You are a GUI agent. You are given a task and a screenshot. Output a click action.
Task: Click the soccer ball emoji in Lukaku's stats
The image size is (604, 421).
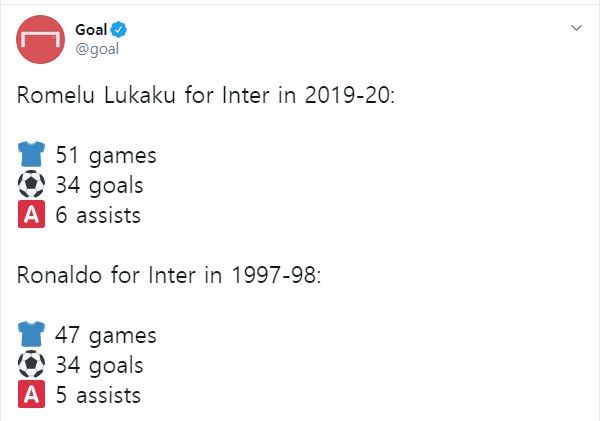(x=31, y=185)
